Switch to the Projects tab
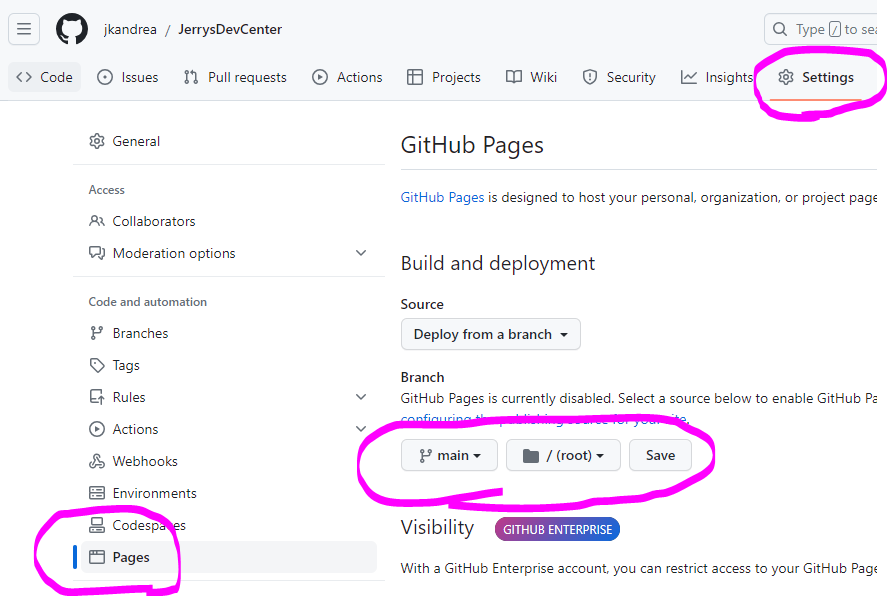The height and width of the screenshot is (596, 887). click(x=444, y=77)
